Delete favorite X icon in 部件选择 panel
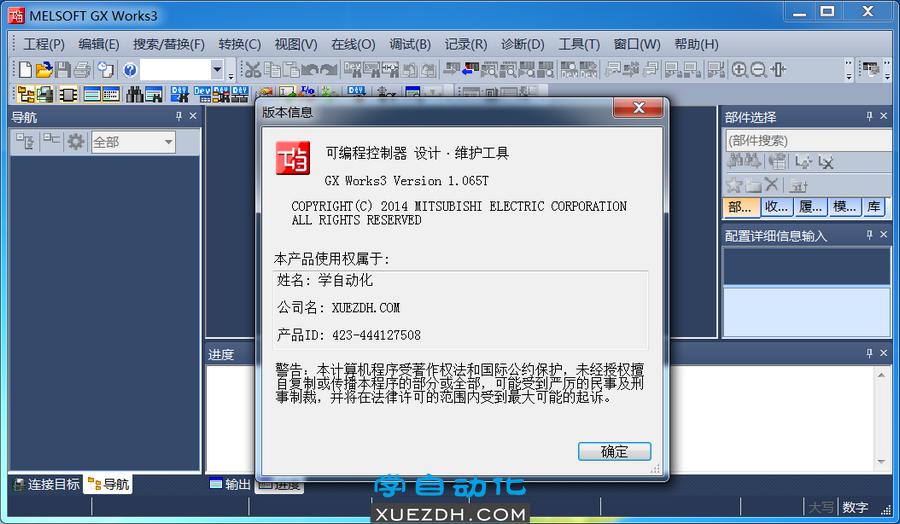The image size is (900, 524). click(x=771, y=185)
